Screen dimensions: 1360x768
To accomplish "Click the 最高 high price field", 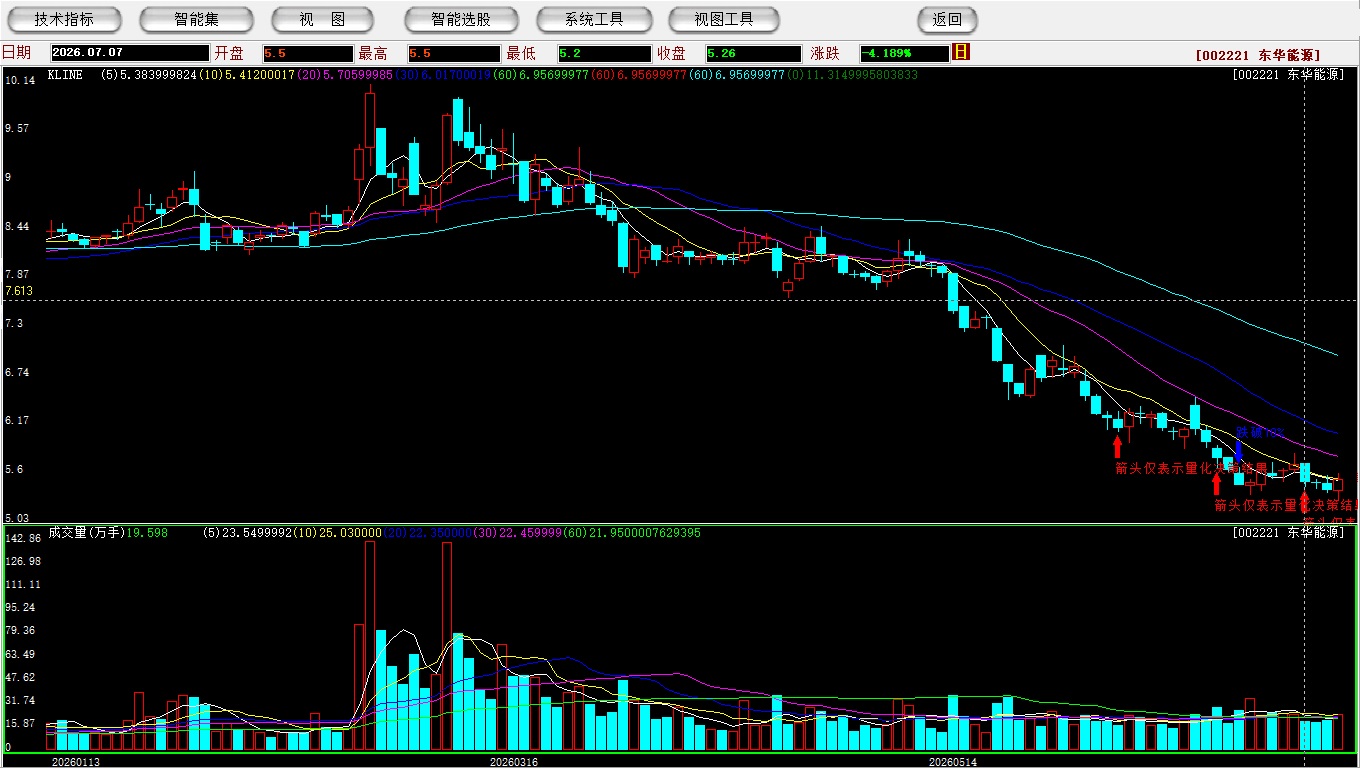I will 453,53.
